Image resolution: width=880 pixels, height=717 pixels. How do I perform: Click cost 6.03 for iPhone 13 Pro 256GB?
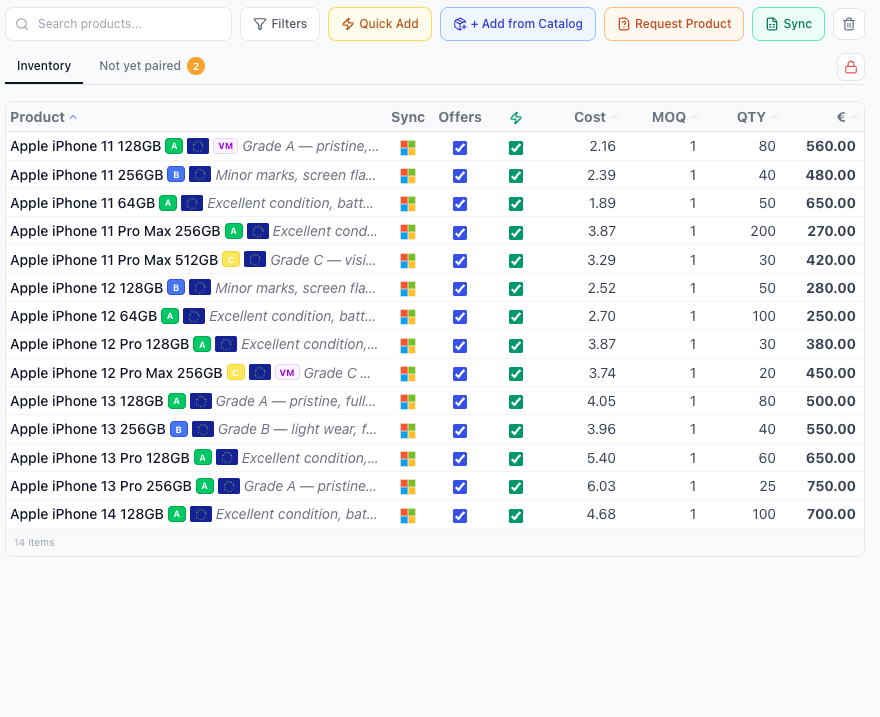[x=601, y=486]
